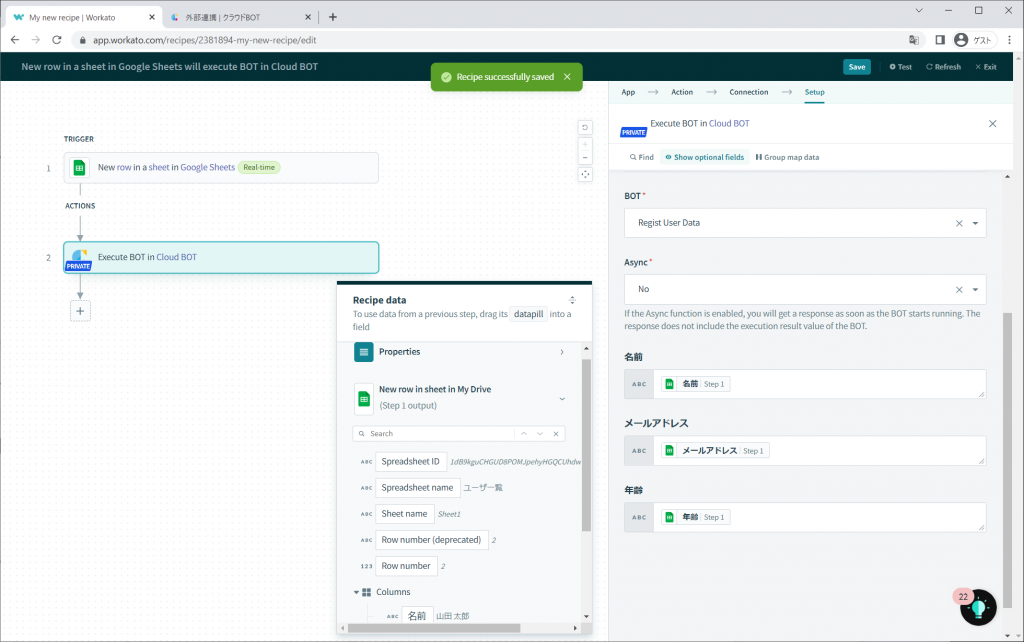Select the Row number (deprecated) datapill
The image size is (1024, 642).
pos(431,540)
